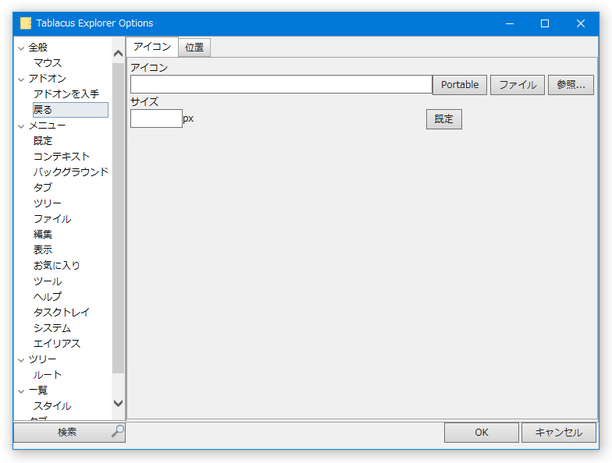Select エイリアス in the tree
This screenshot has height=463, width=612.
click(57, 344)
